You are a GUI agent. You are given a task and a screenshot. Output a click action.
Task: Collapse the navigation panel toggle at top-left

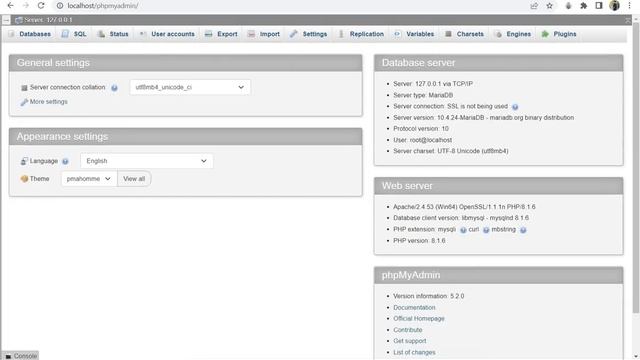pyautogui.click(x=6, y=20)
